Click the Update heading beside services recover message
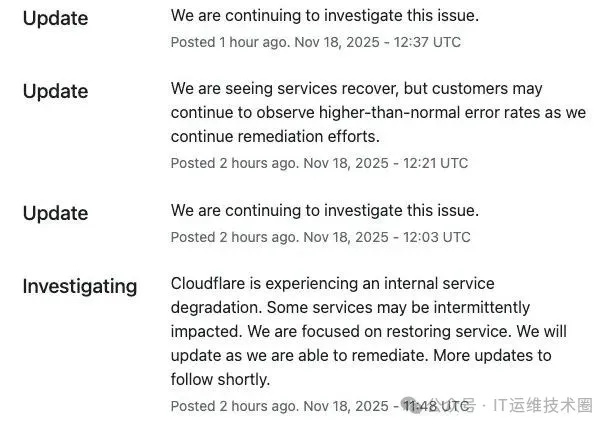The width and height of the screenshot is (612, 429). 55,92
